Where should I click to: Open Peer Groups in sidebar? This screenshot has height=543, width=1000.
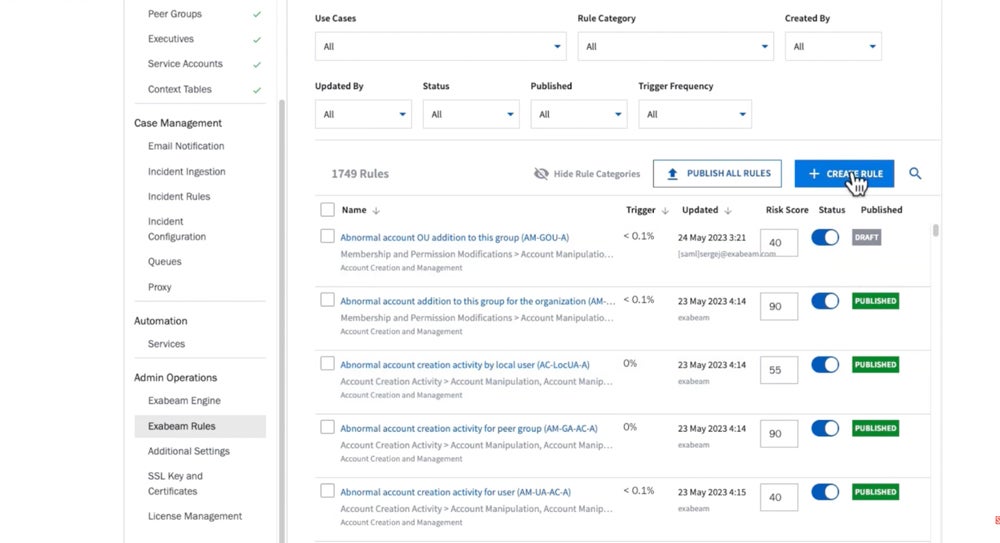(175, 14)
